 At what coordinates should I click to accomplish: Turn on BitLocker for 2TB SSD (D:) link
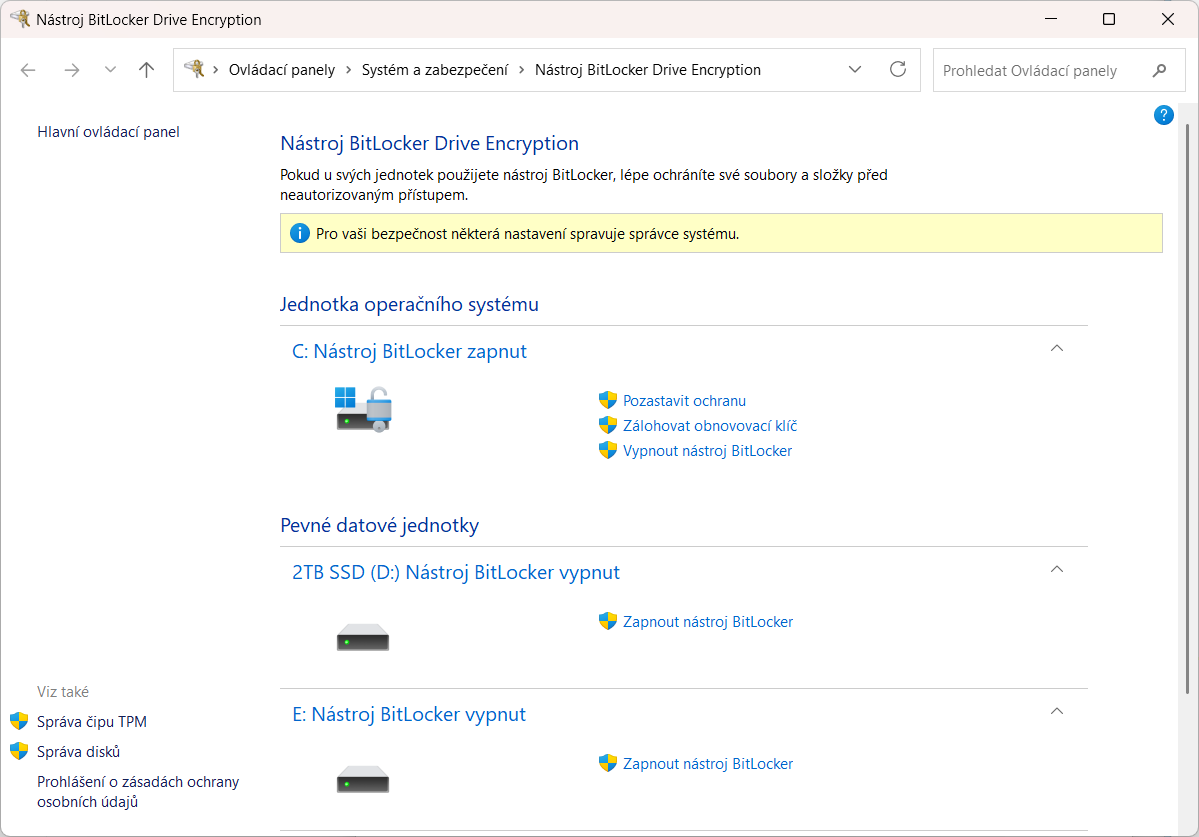pos(708,621)
